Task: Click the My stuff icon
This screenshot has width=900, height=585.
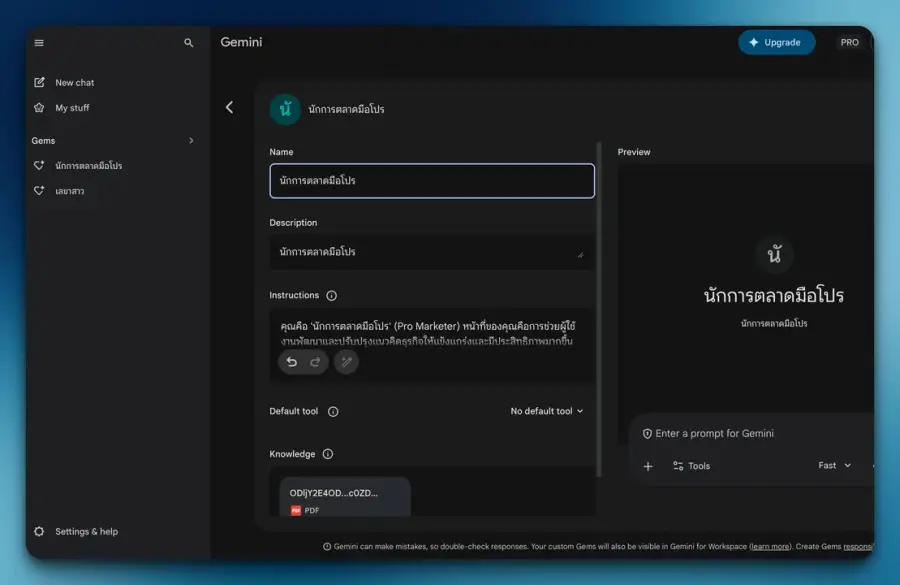Action: [x=39, y=108]
